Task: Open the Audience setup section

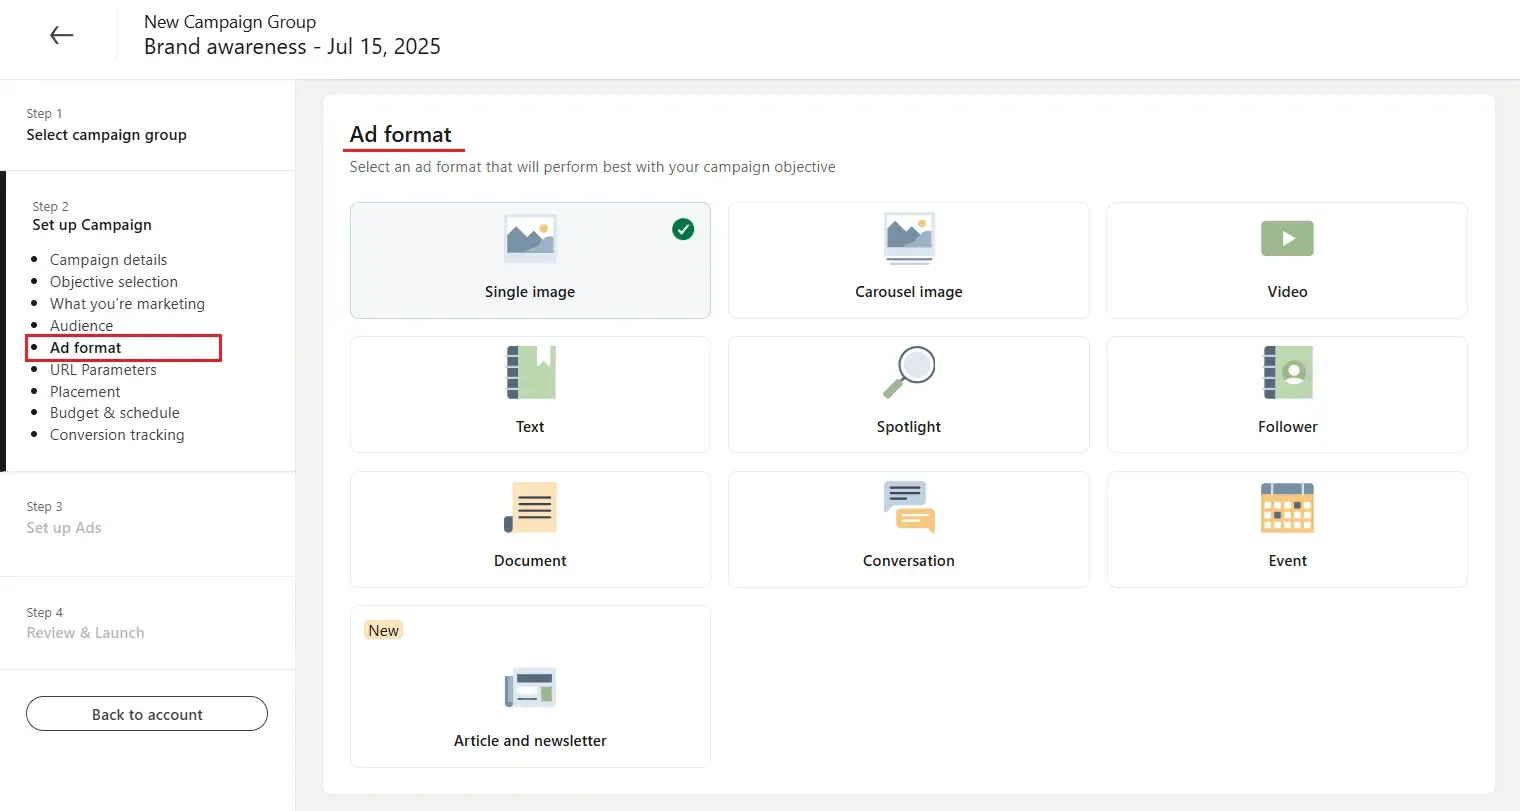Action: click(82, 325)
